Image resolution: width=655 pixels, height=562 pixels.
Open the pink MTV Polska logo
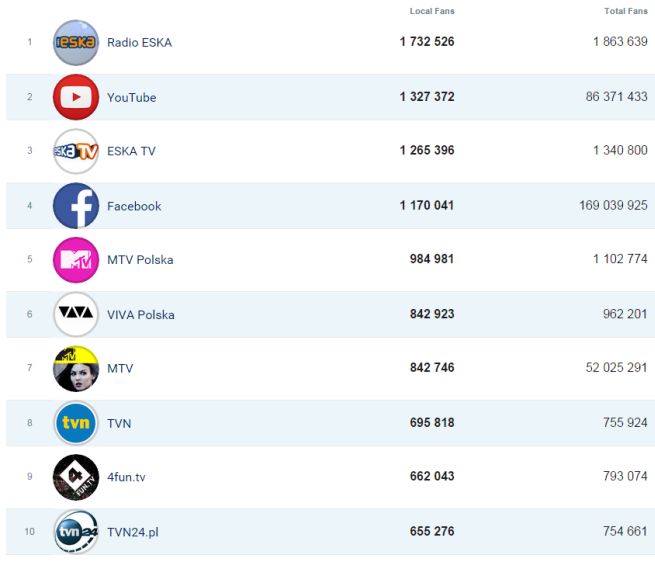76,260
